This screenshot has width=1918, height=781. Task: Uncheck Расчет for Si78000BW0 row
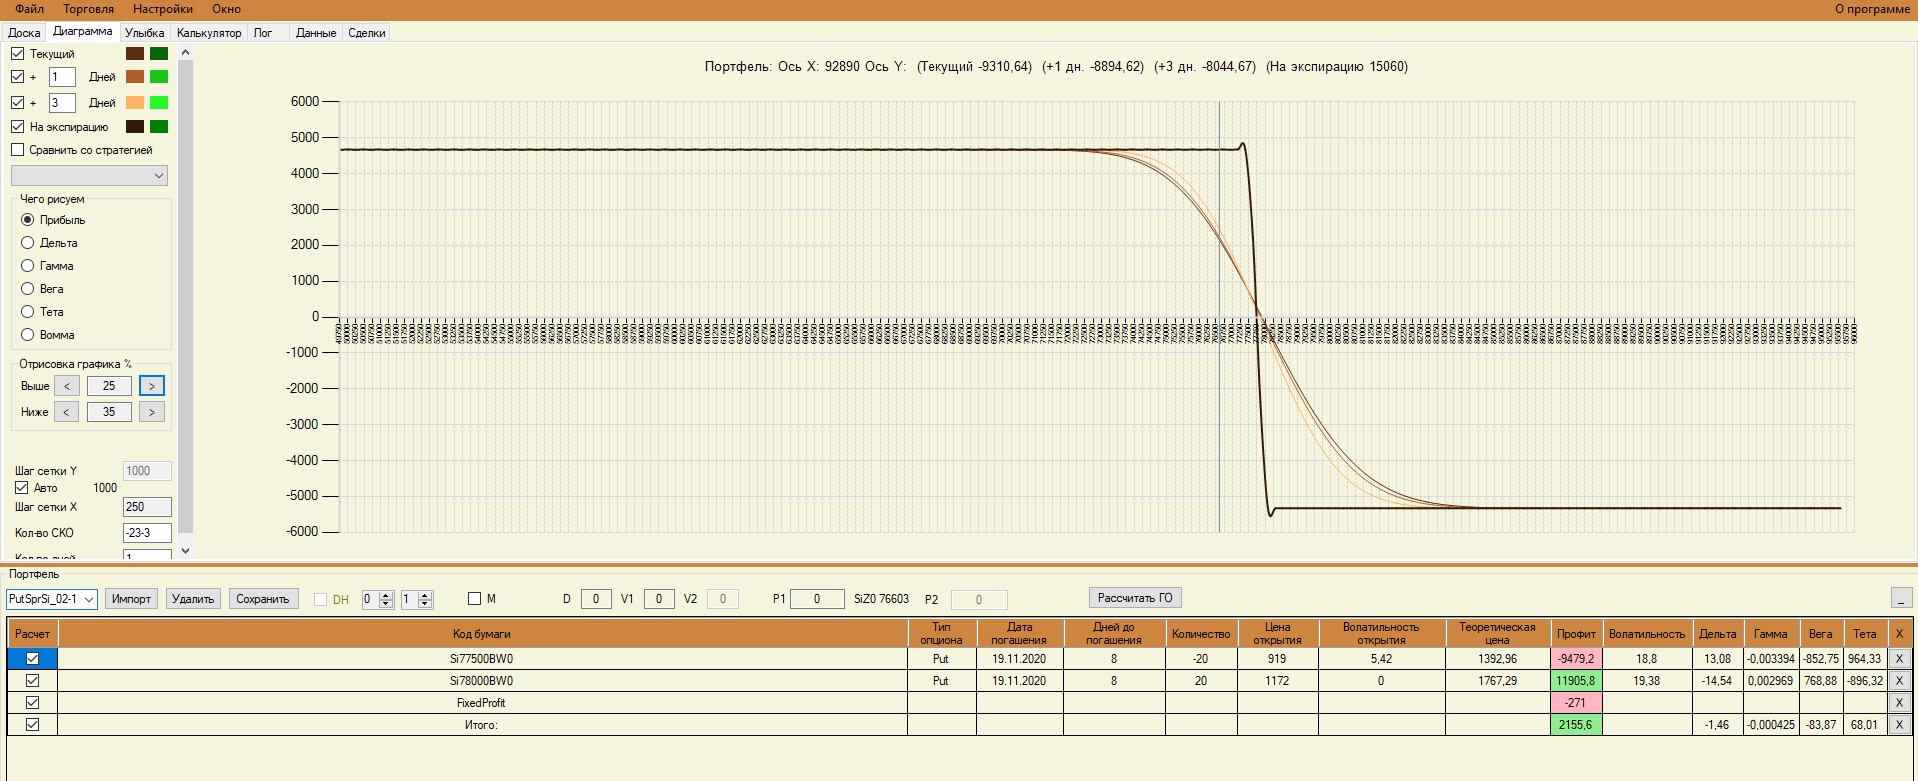click(x=33, y=681)
